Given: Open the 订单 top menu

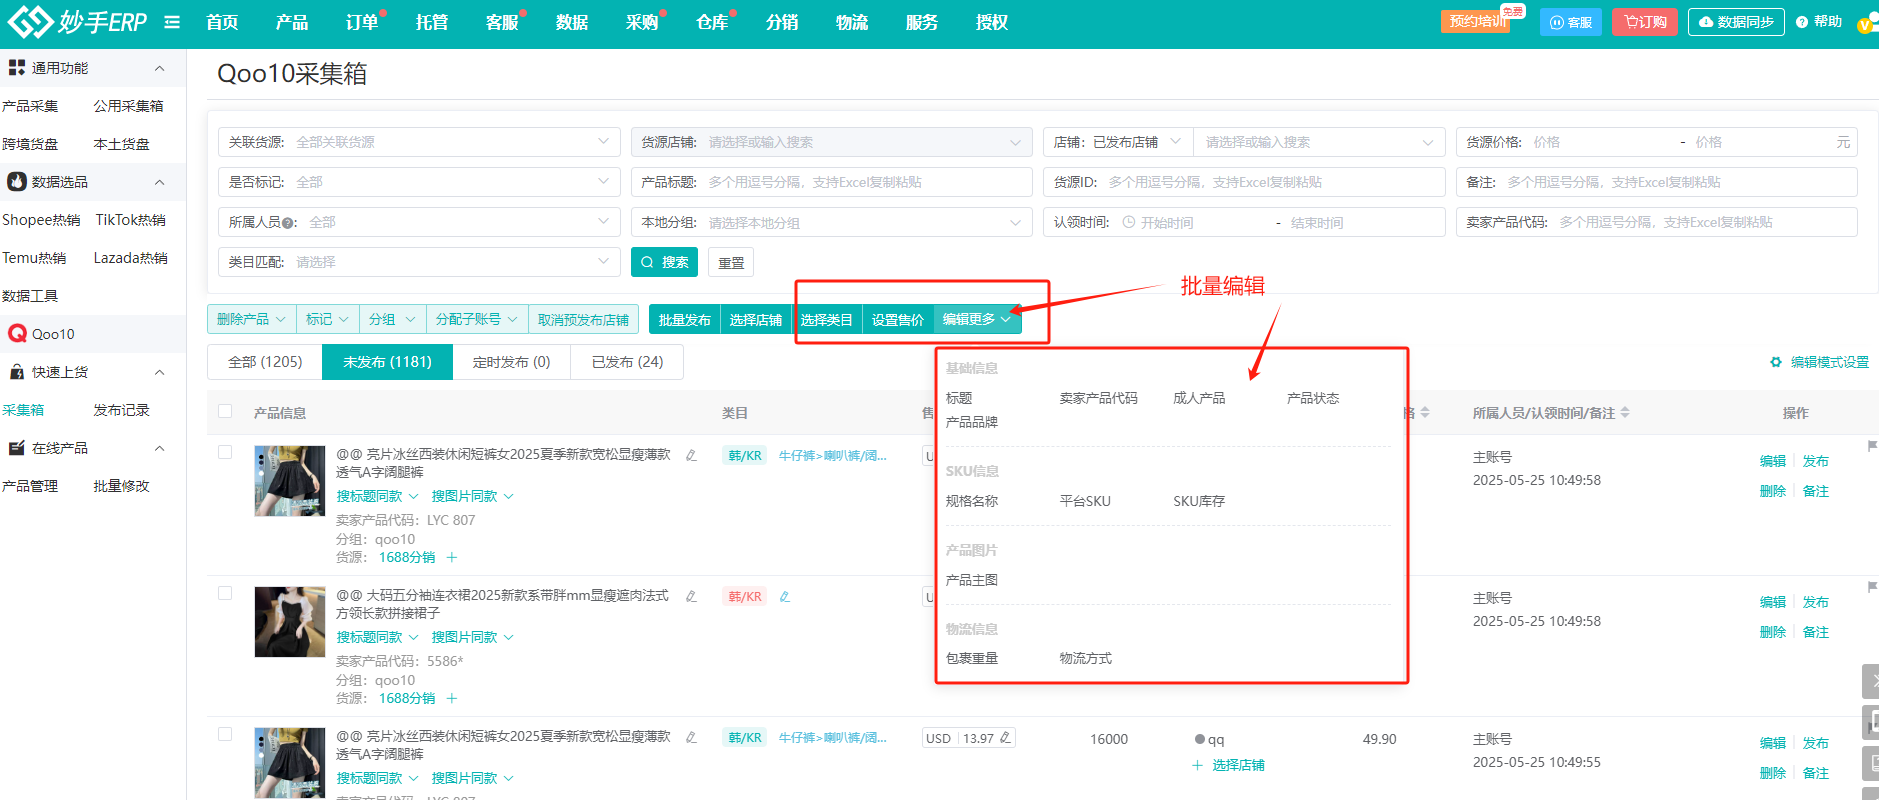Looking at the screenshot, I should click(x=362, y=22).
